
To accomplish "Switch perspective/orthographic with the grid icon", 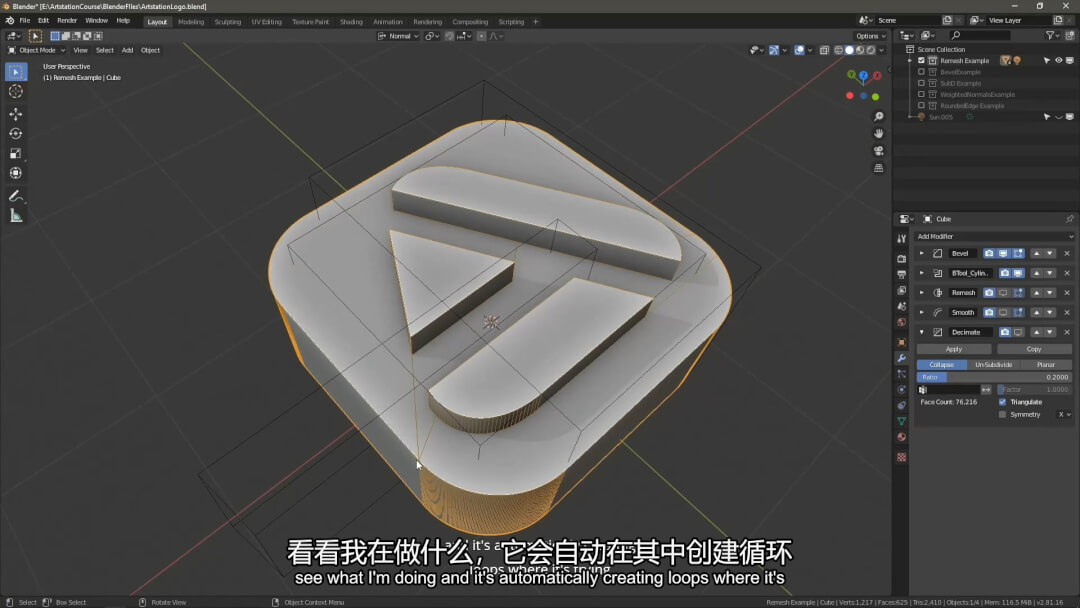I will [x=878, y=168].
